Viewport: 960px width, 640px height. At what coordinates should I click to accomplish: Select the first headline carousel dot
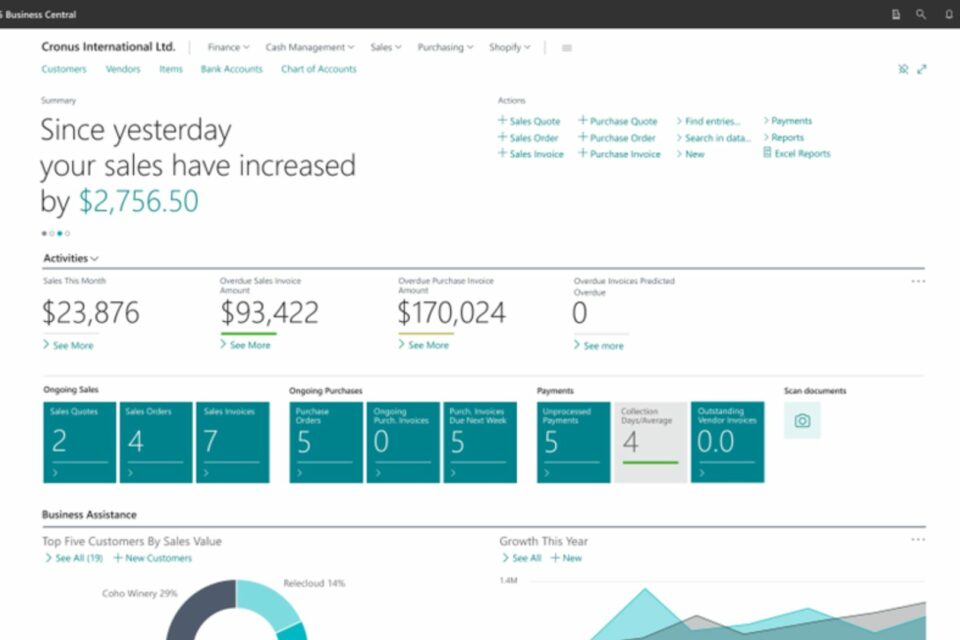[x=44, y=233]
